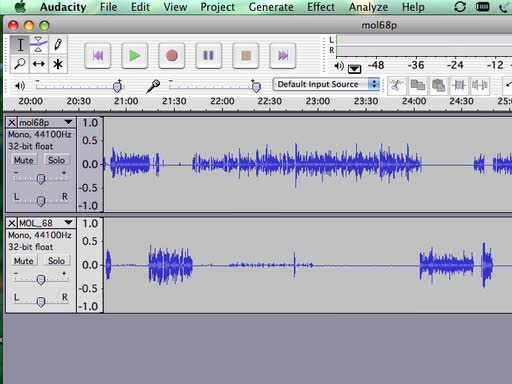Mute the mol68p track

coord(24,160)
